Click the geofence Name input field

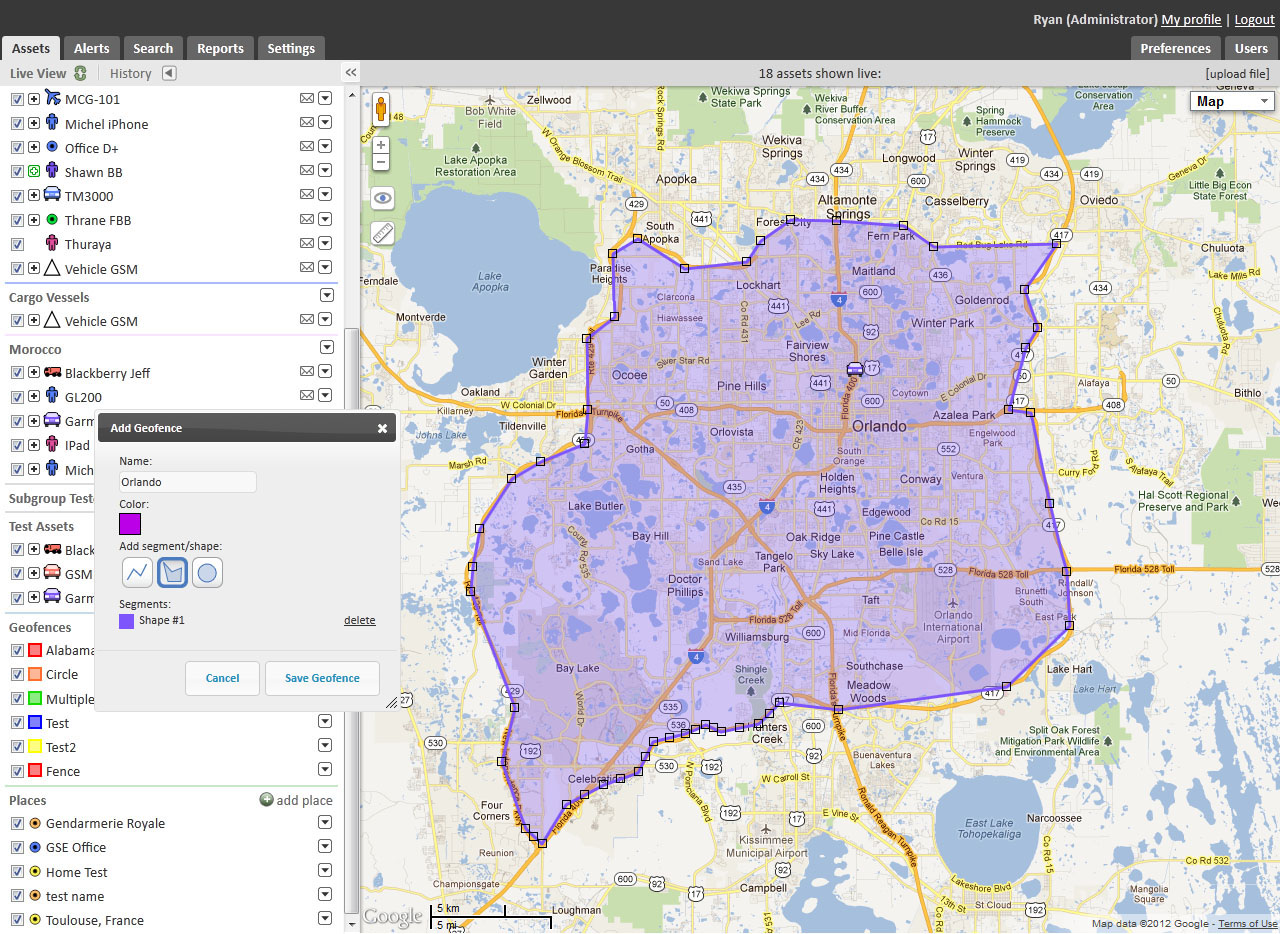pyautogui.click(x=187, y=482)
